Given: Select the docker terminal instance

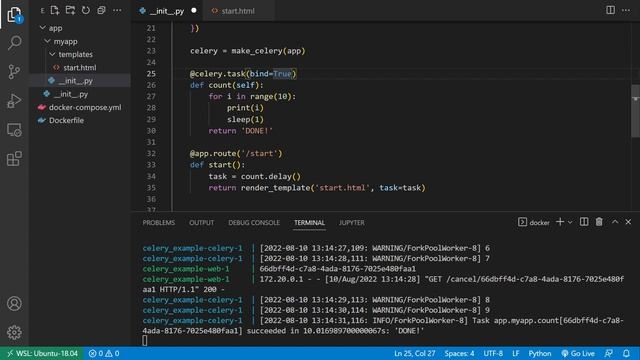Looking at the screenshot, I should pyautogui.click(x=534, y=222).
